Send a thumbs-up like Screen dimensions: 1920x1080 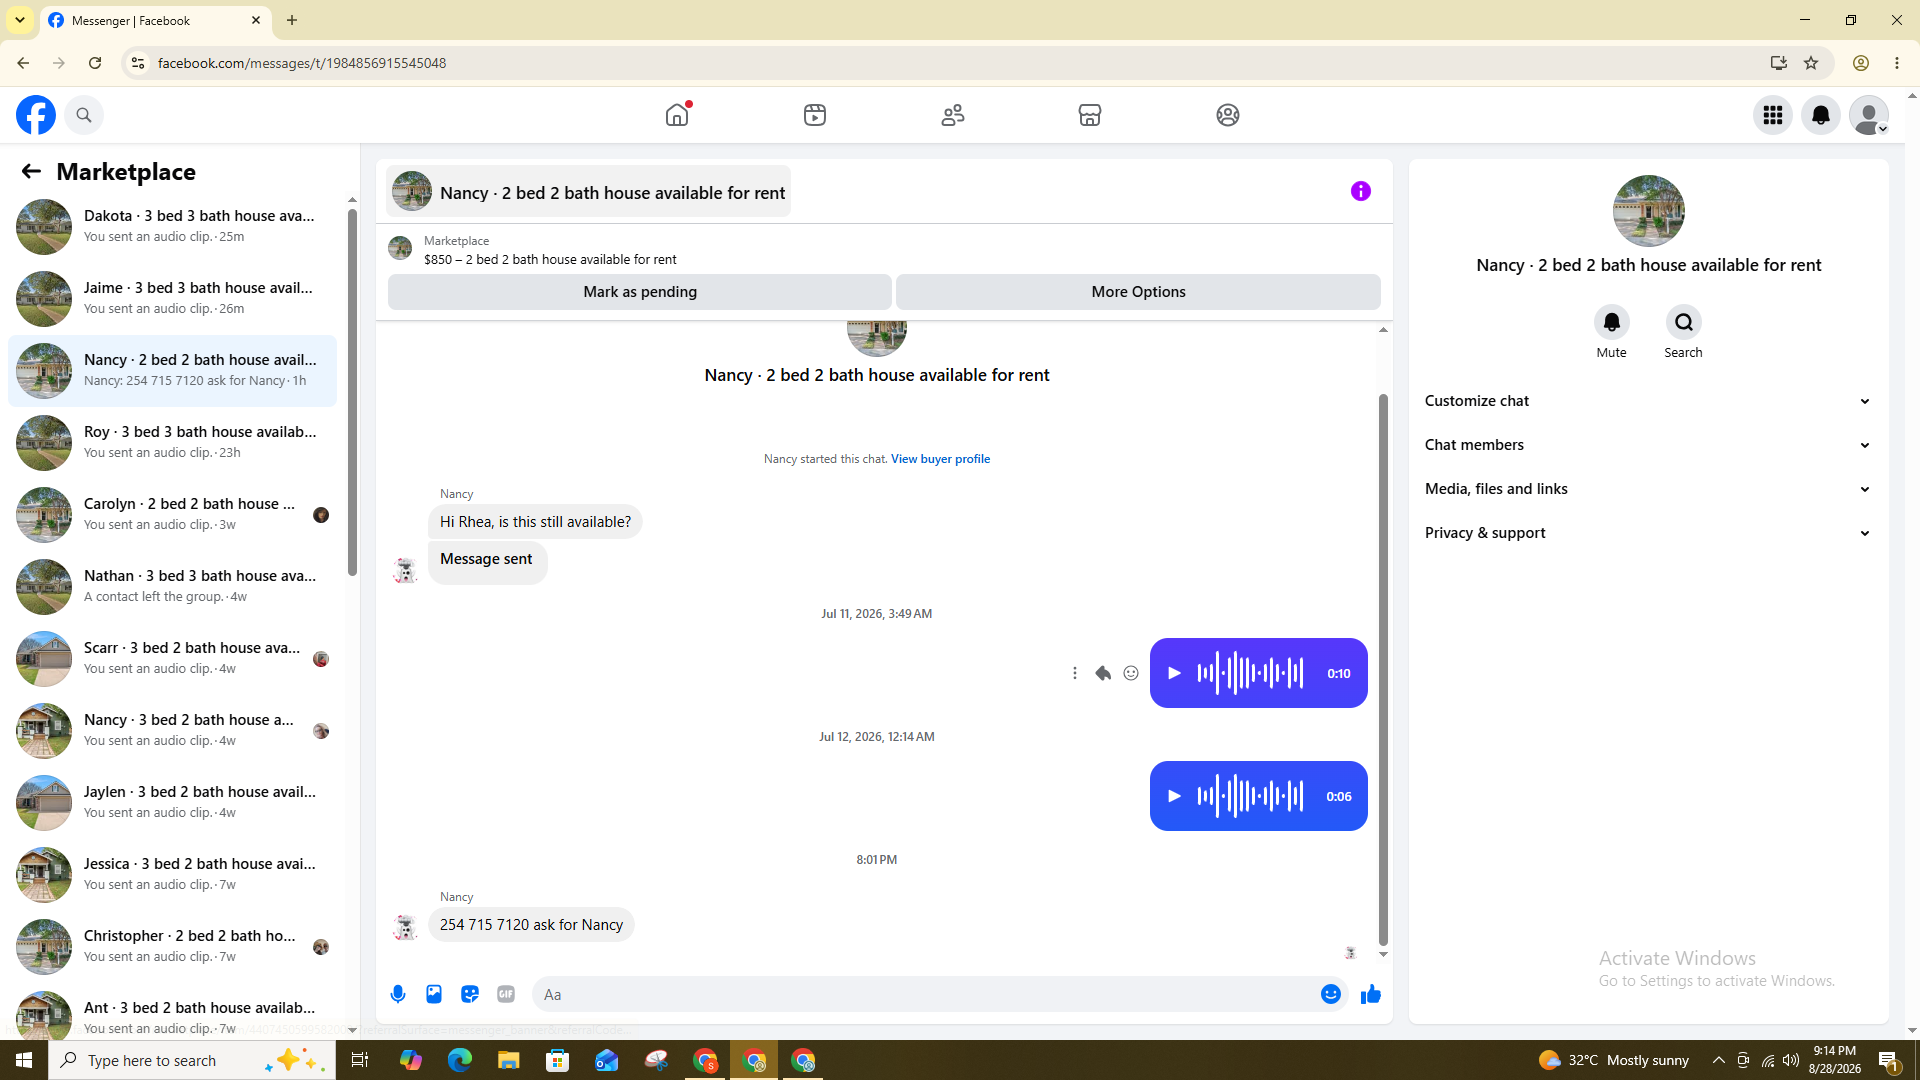(1370, 994)
